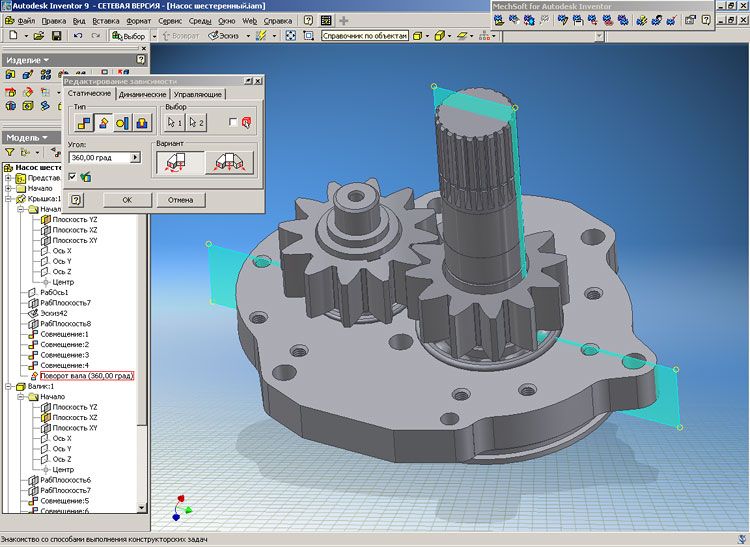Image resolution: width=750 pixels, height=547 pixels.
Task: Open the Вставка menu
Action: pyautogui.click(x=106, y=21)
